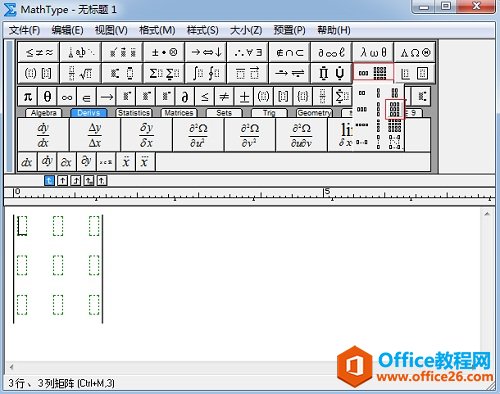Open the 格式(M) menu
Image resolution: width=500 pixels, height=394 pixels.
(157, 30)
